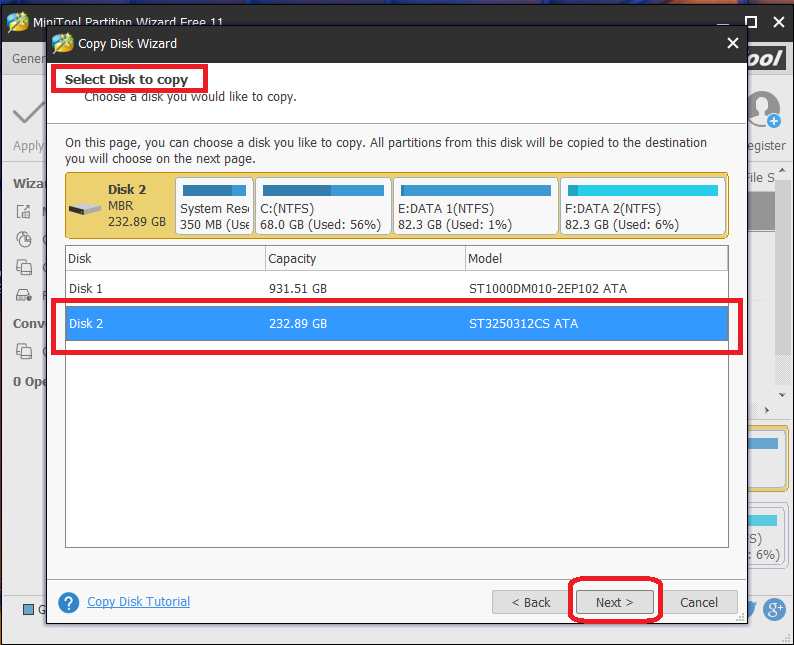Click the Register user icon in main window
Screen dimensions: 794x645
coord(765,108)
